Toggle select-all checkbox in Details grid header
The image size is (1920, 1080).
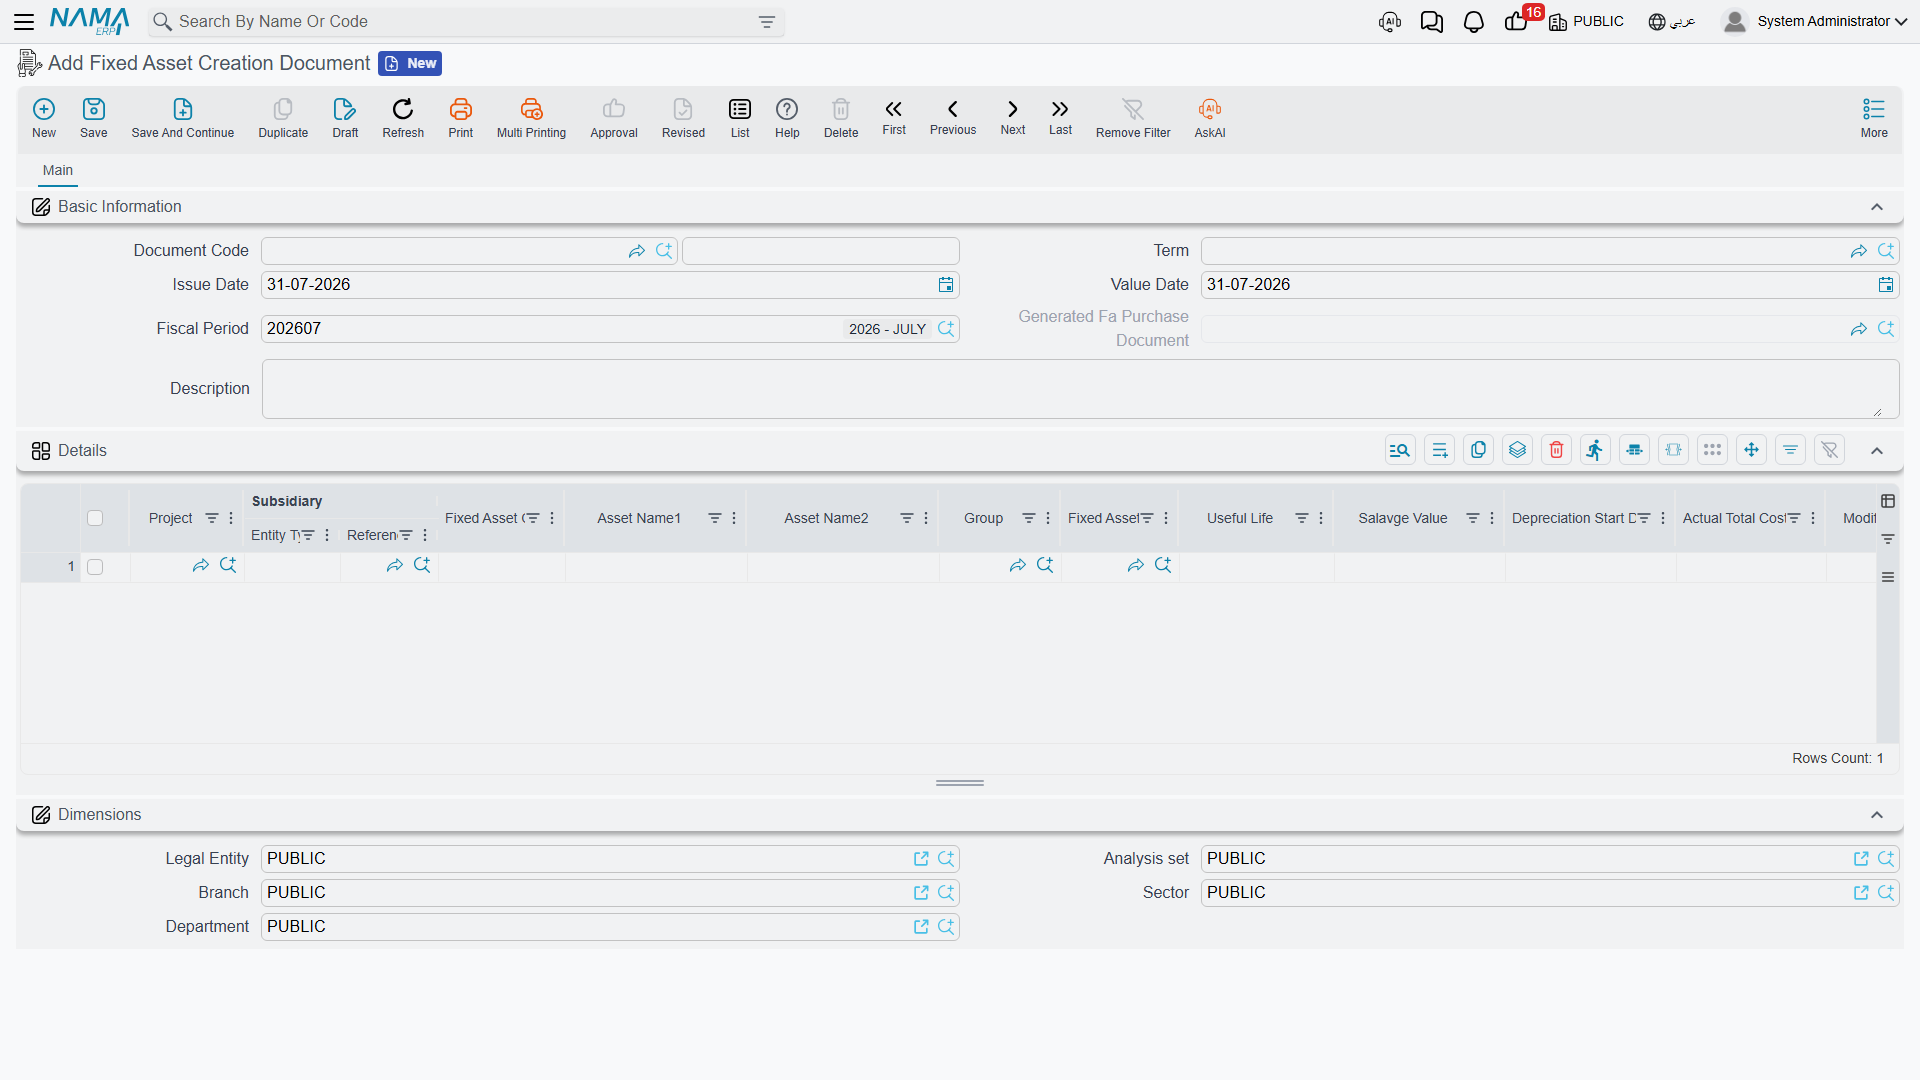click(x=95, y=518)
